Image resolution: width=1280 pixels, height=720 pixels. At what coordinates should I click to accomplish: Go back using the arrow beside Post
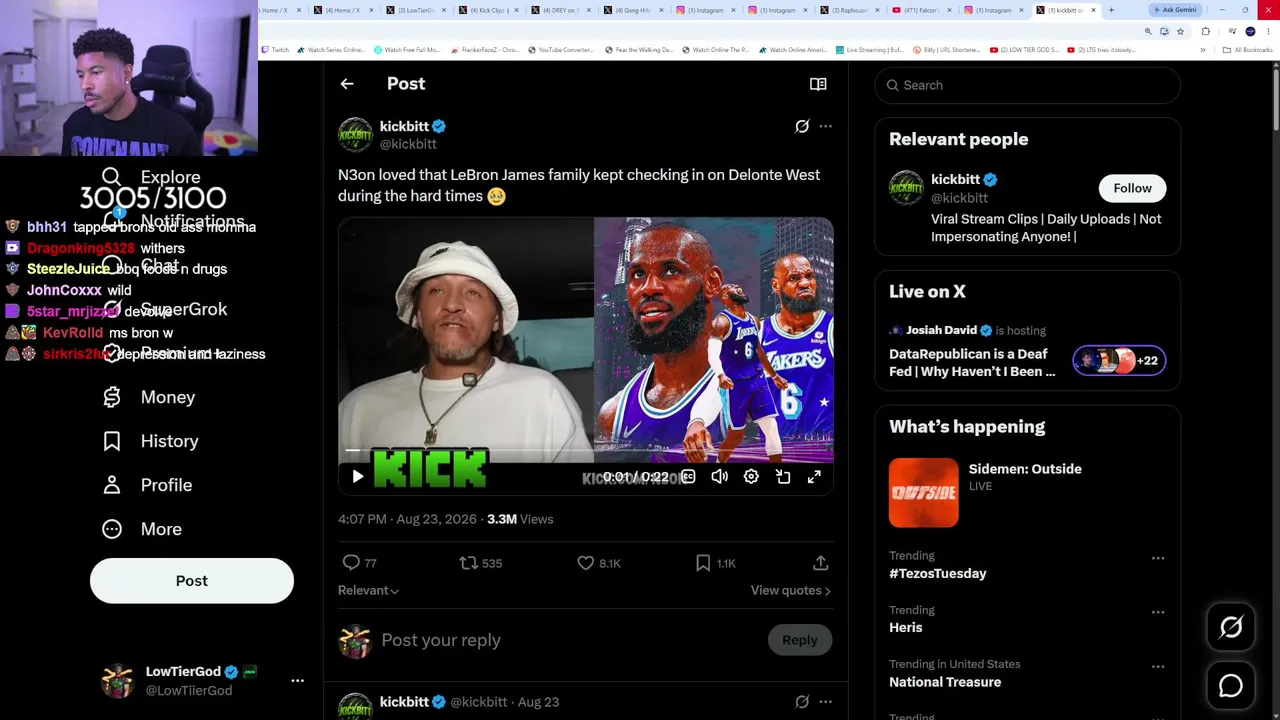(347, 84)
